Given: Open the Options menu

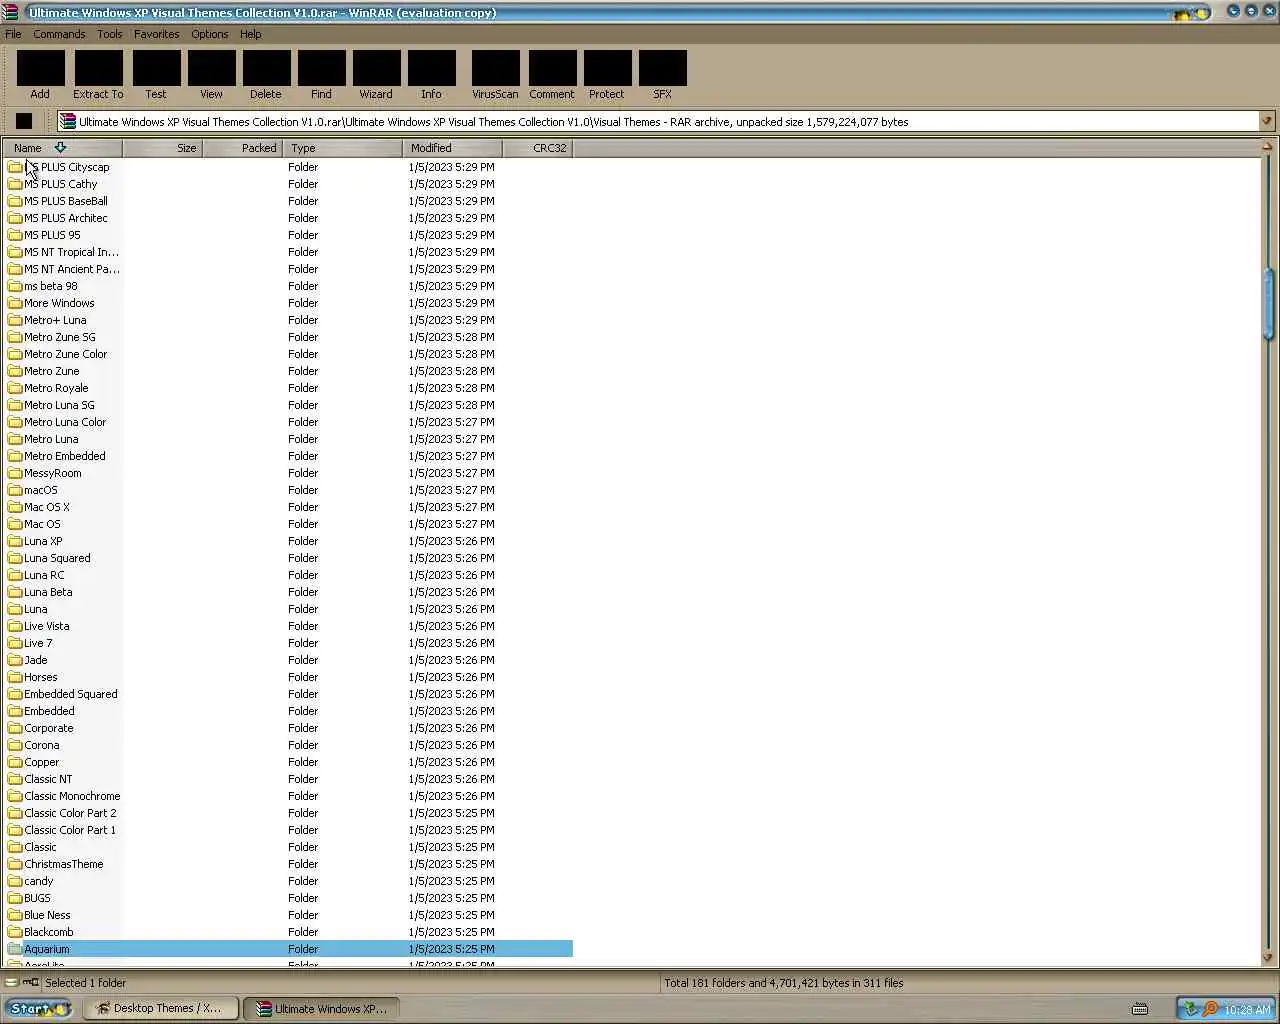Looking at the screenshot, I should point(210,34).
